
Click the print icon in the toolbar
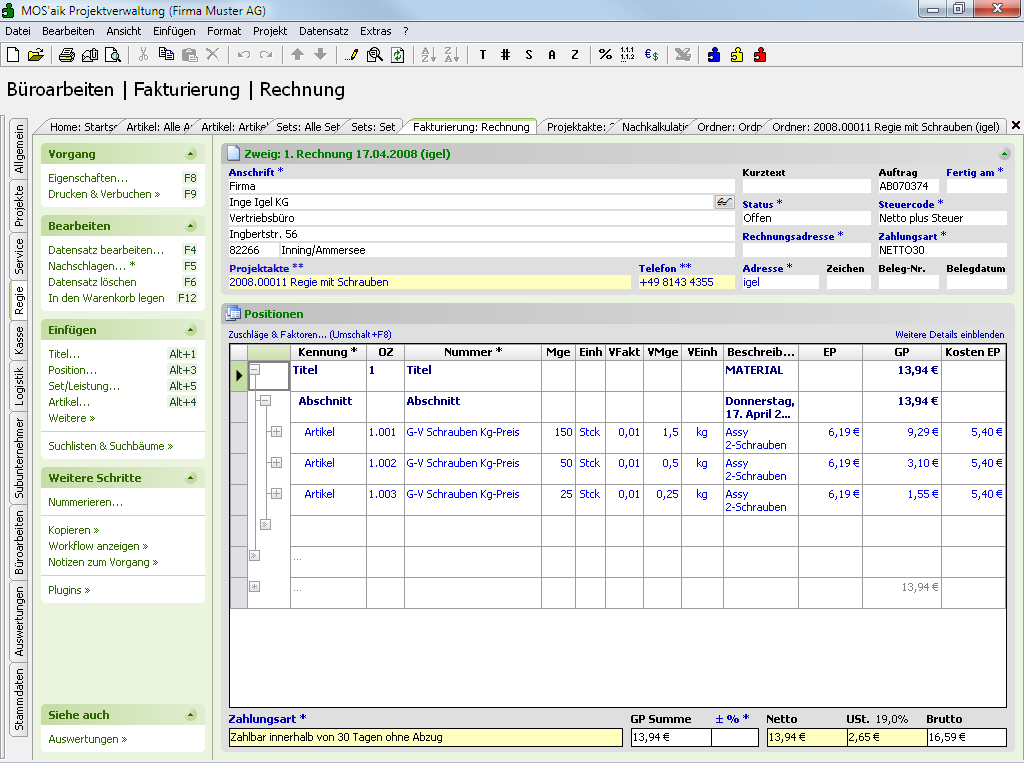65,55
